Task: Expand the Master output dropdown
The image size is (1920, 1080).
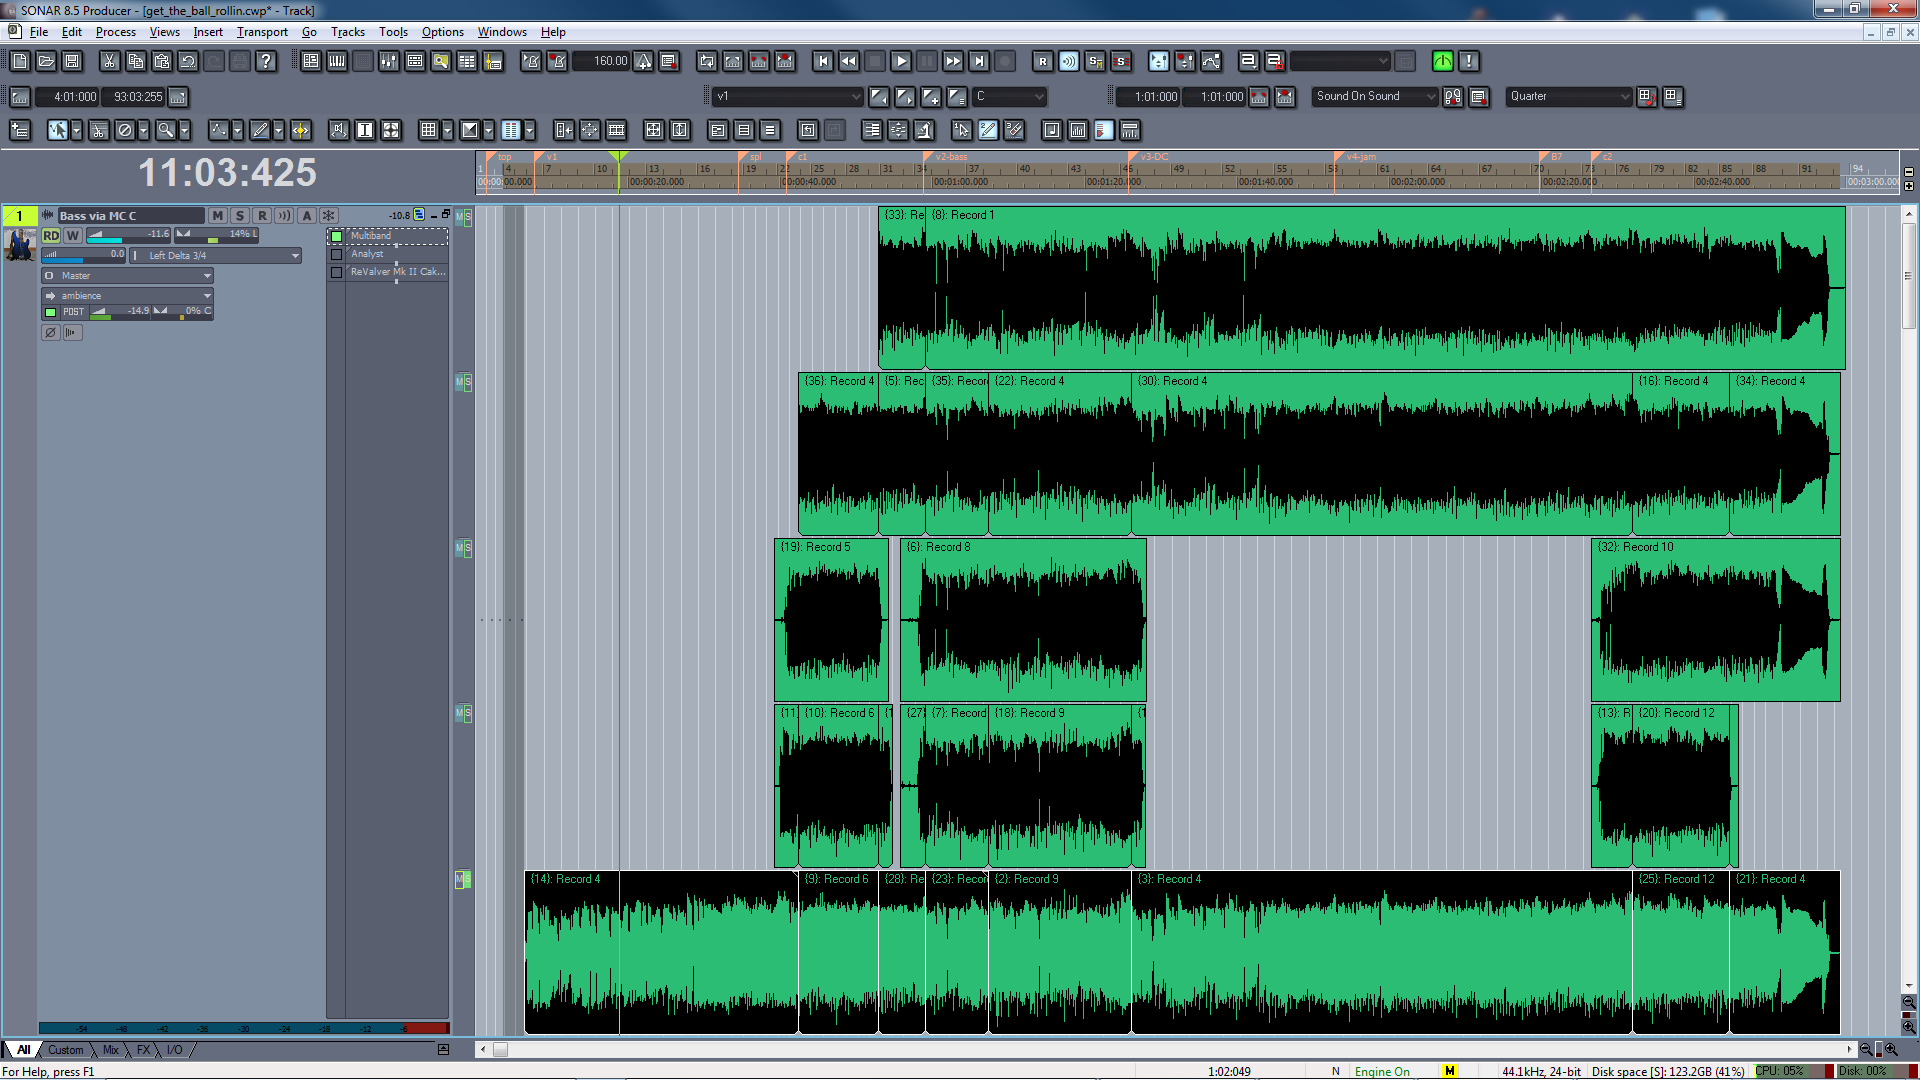Action: click(207, 275)
